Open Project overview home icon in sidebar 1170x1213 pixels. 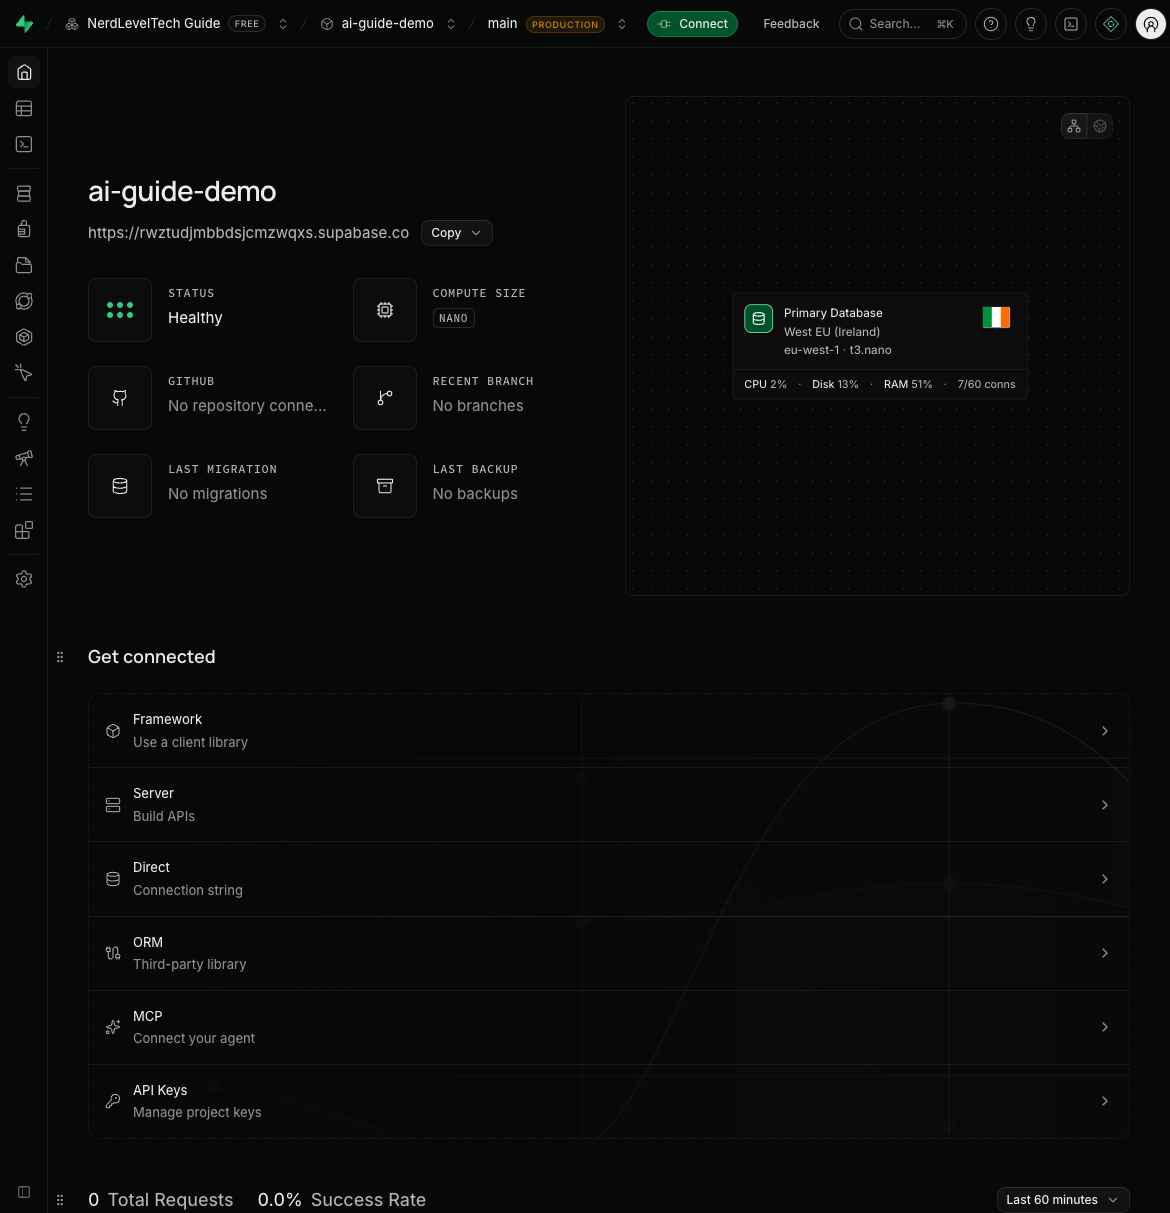tap(24, 72)
